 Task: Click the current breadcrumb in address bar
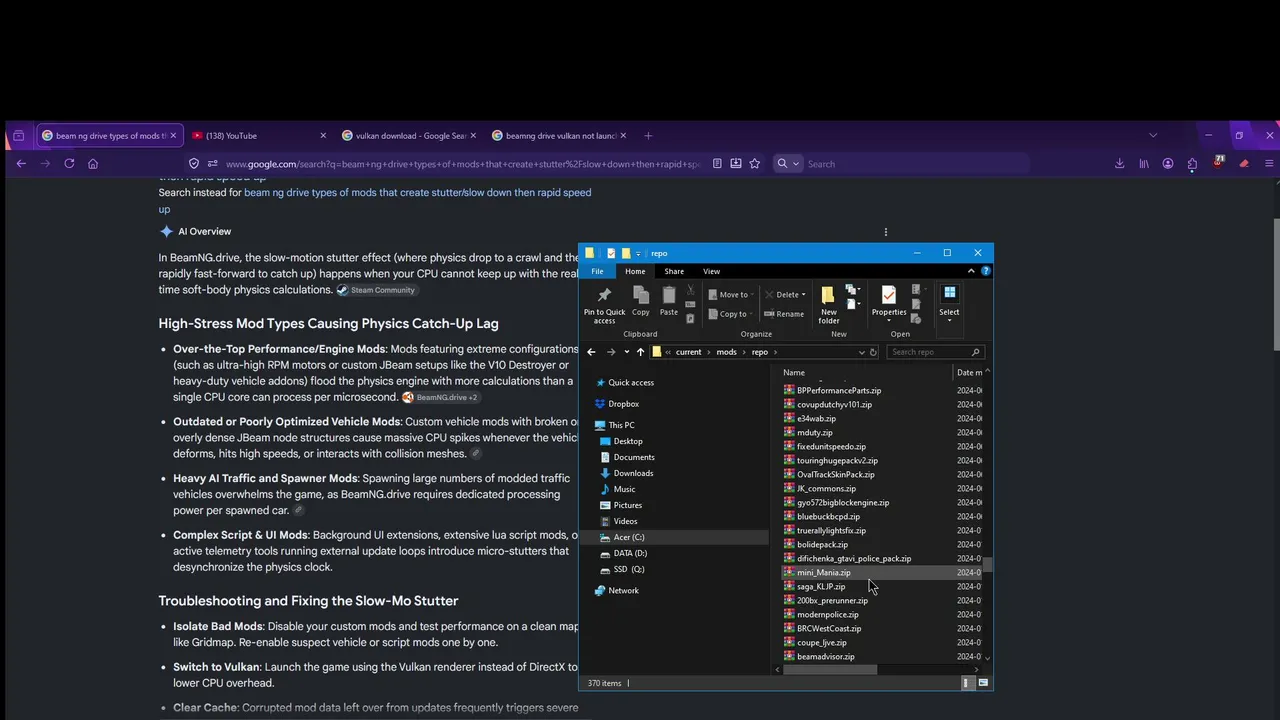[x=688, y=352]
